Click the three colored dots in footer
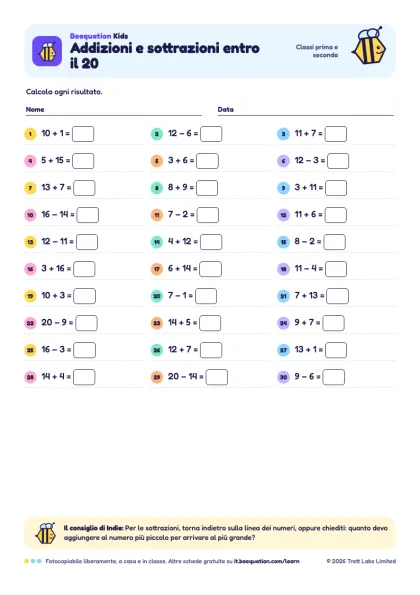The width and height of the screenshot is (420, 595). [x=33, y=561]
